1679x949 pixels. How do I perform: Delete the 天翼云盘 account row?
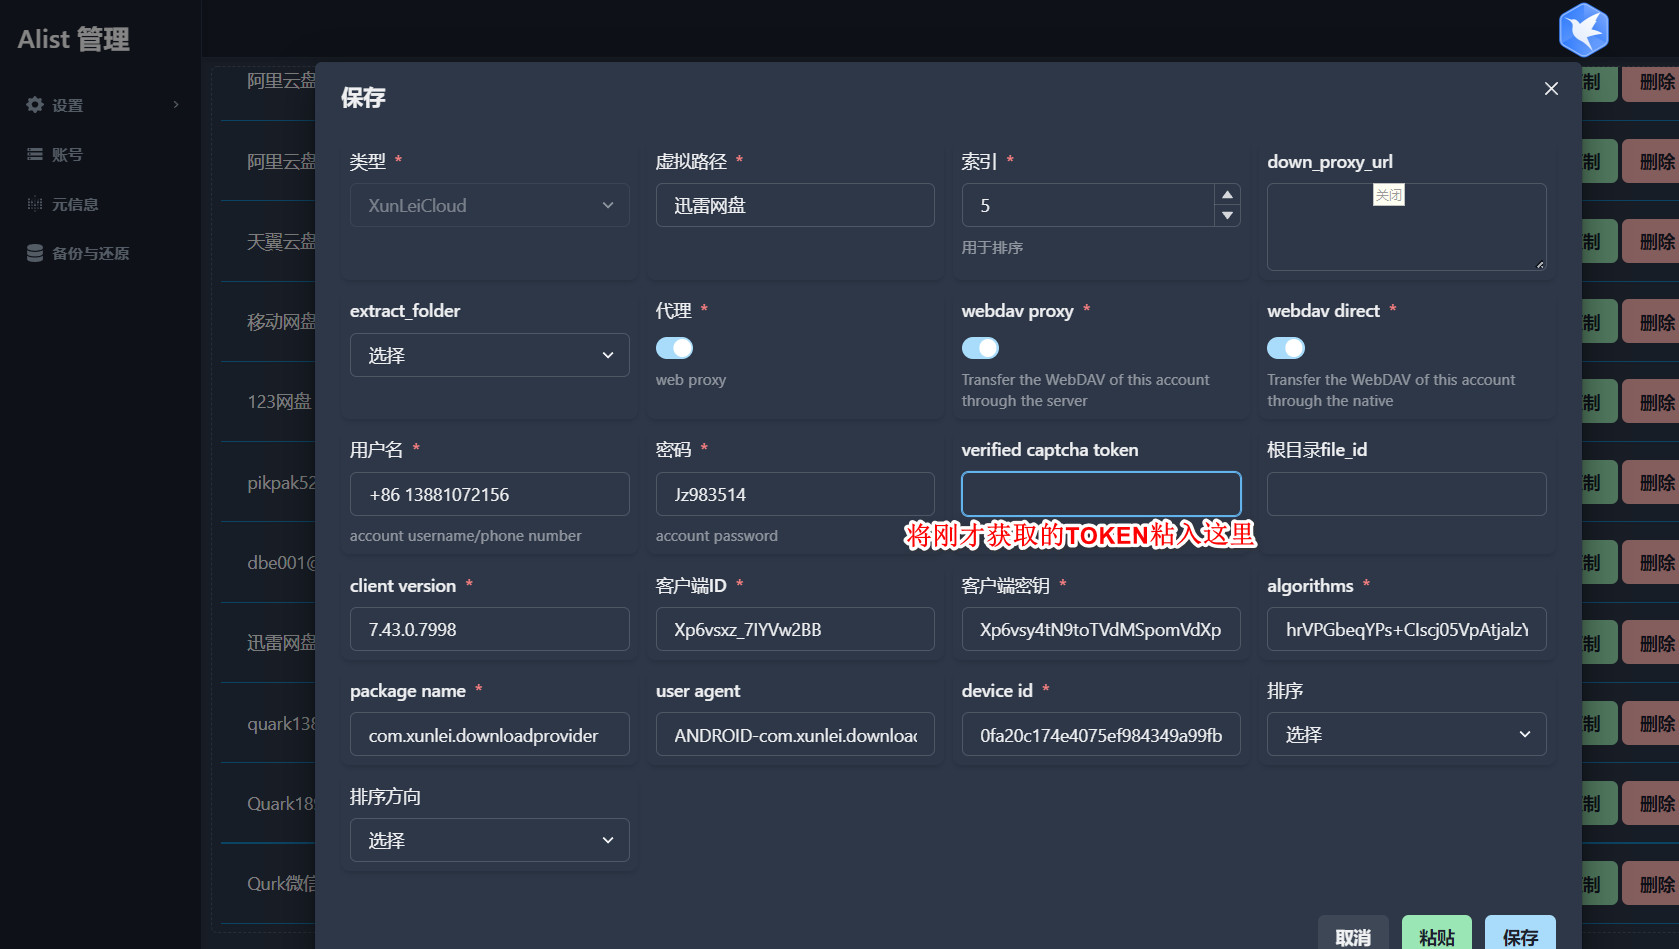[1651, 241]
